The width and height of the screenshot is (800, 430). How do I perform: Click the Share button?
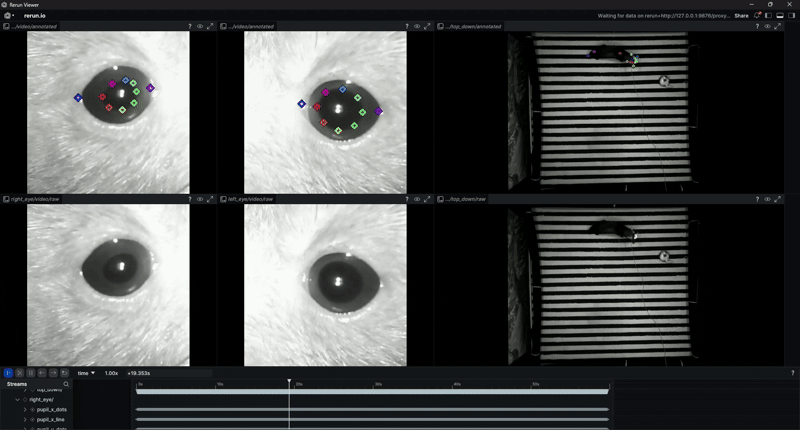tap(741, 16)
